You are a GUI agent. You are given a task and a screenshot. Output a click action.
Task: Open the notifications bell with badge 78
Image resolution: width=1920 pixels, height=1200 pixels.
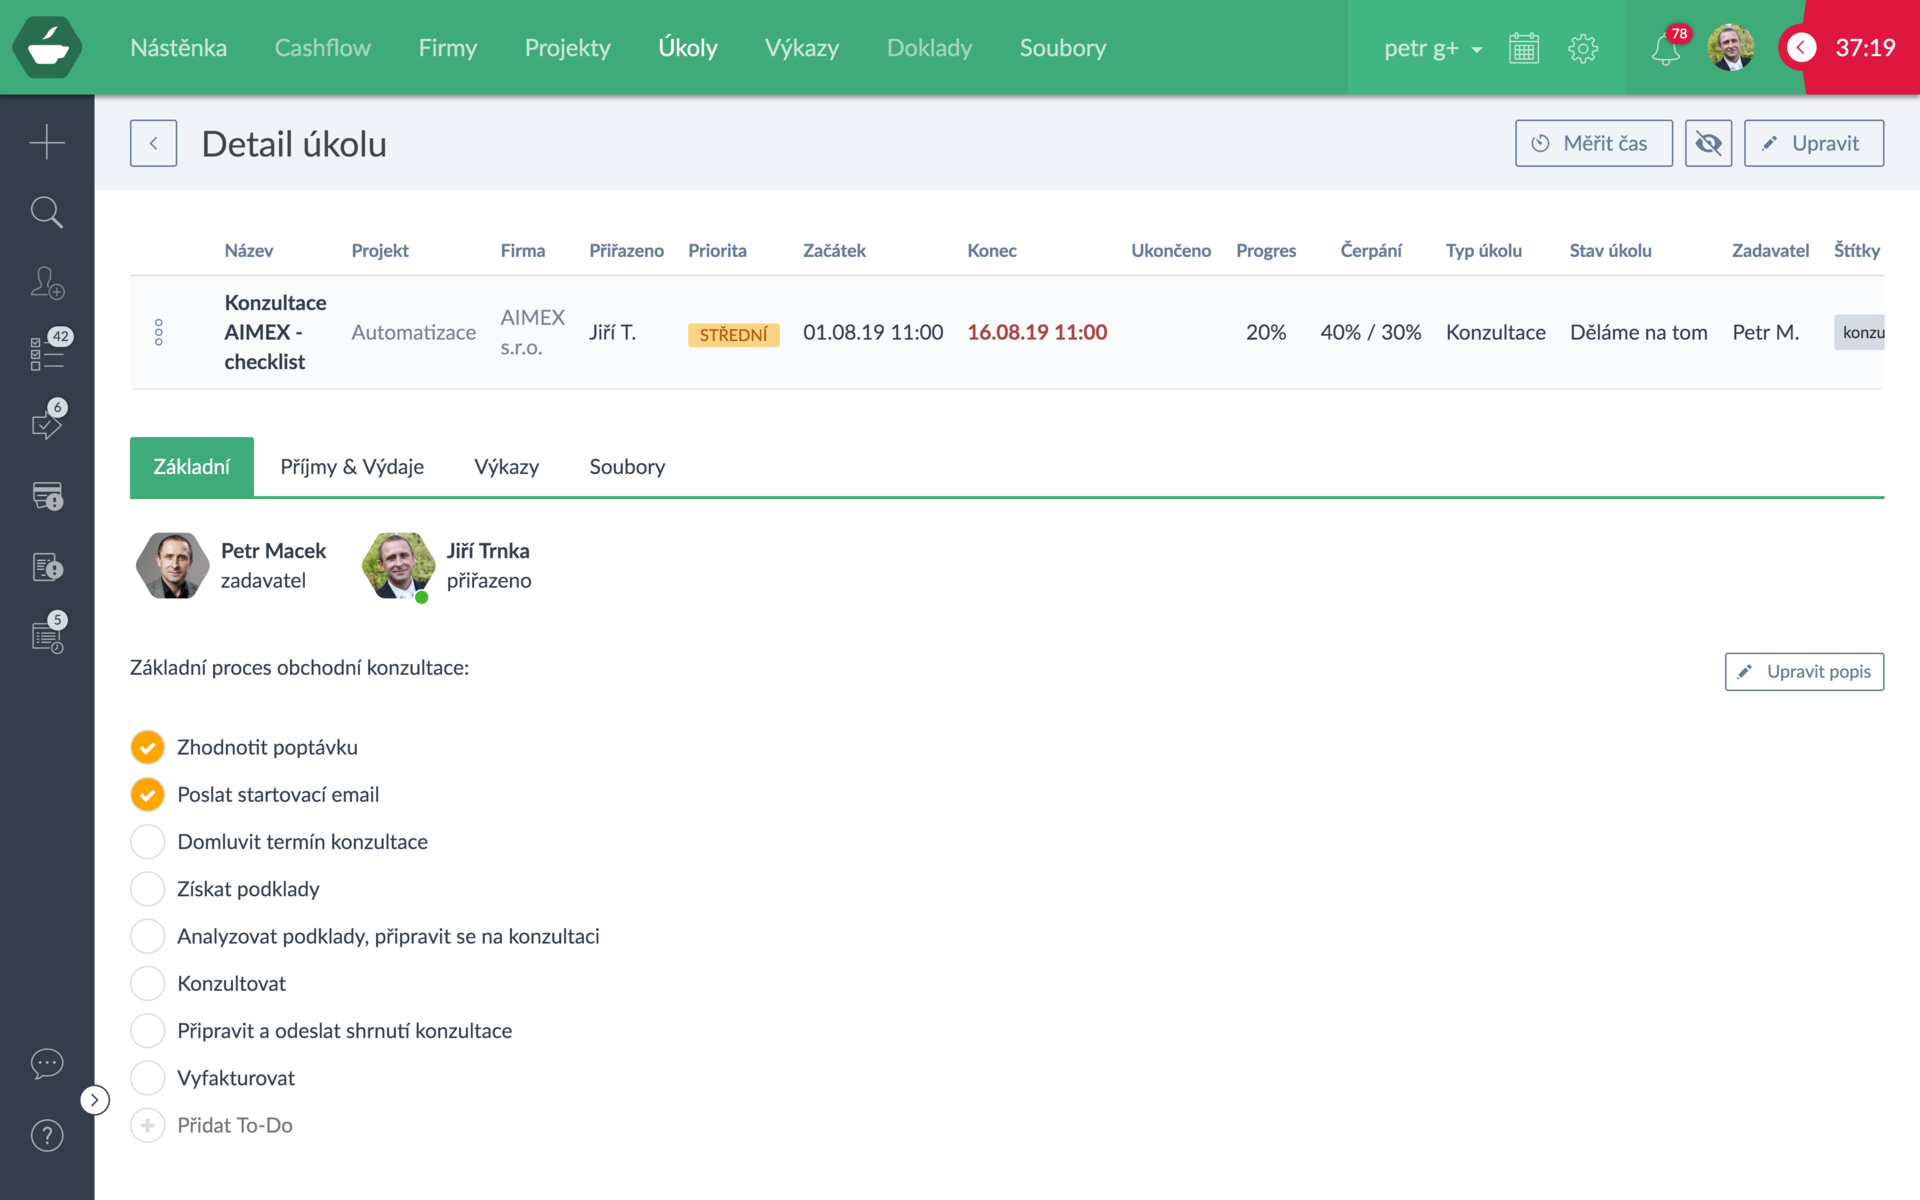1666,49
